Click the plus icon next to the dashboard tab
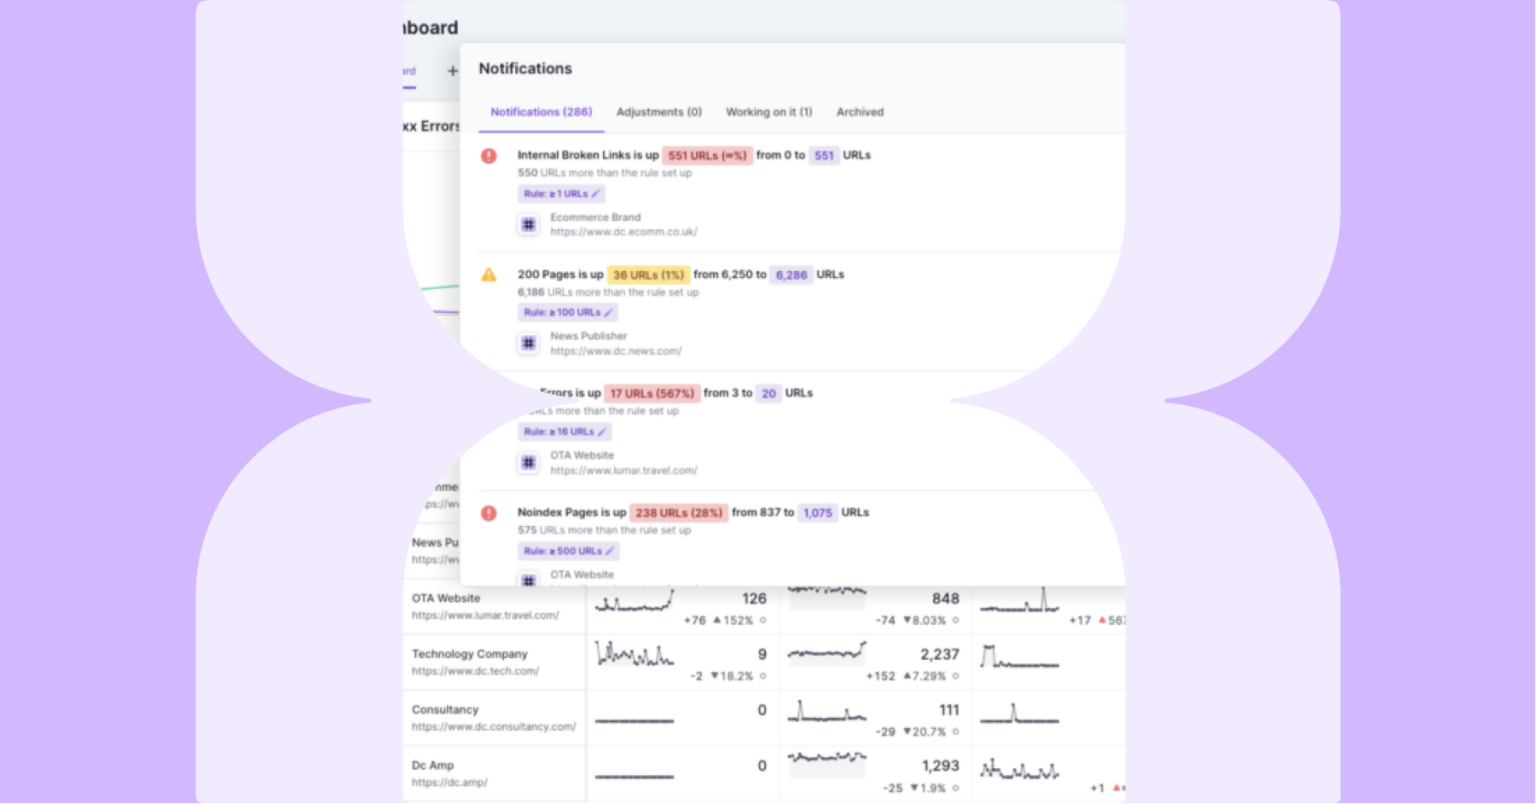This screenshot has width=1536, height=804. point(452,71)
